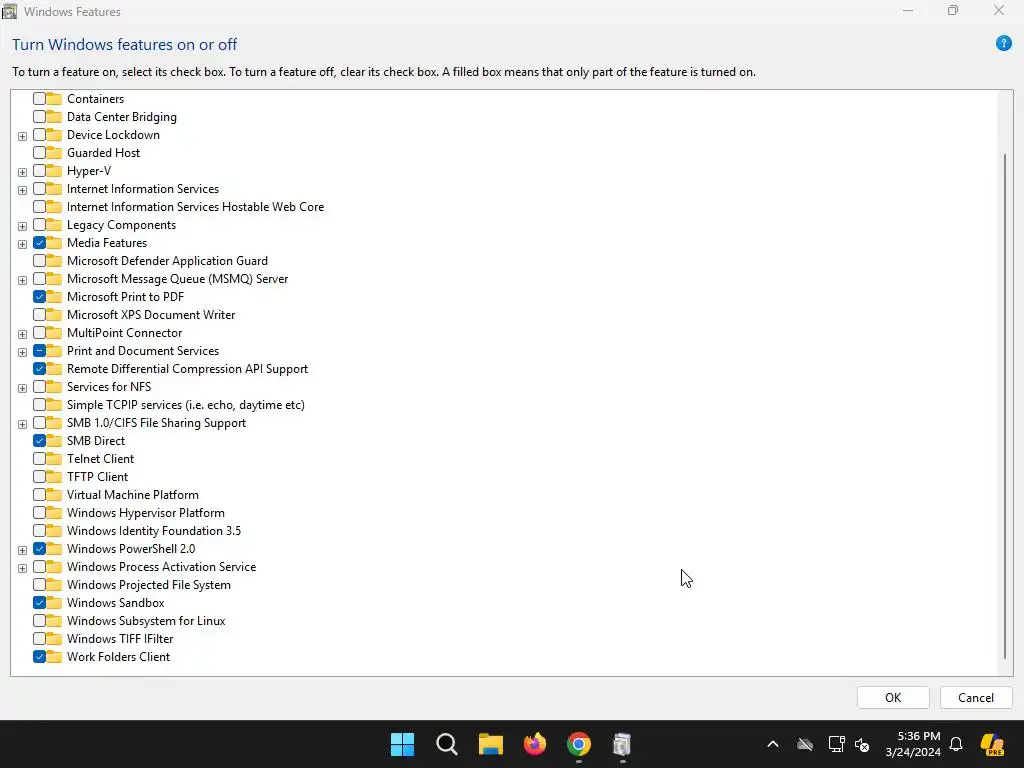The image size is (1024, 768).
Task: Select Microsoft Defender Application Guard text
Action: tap(167, 261)
